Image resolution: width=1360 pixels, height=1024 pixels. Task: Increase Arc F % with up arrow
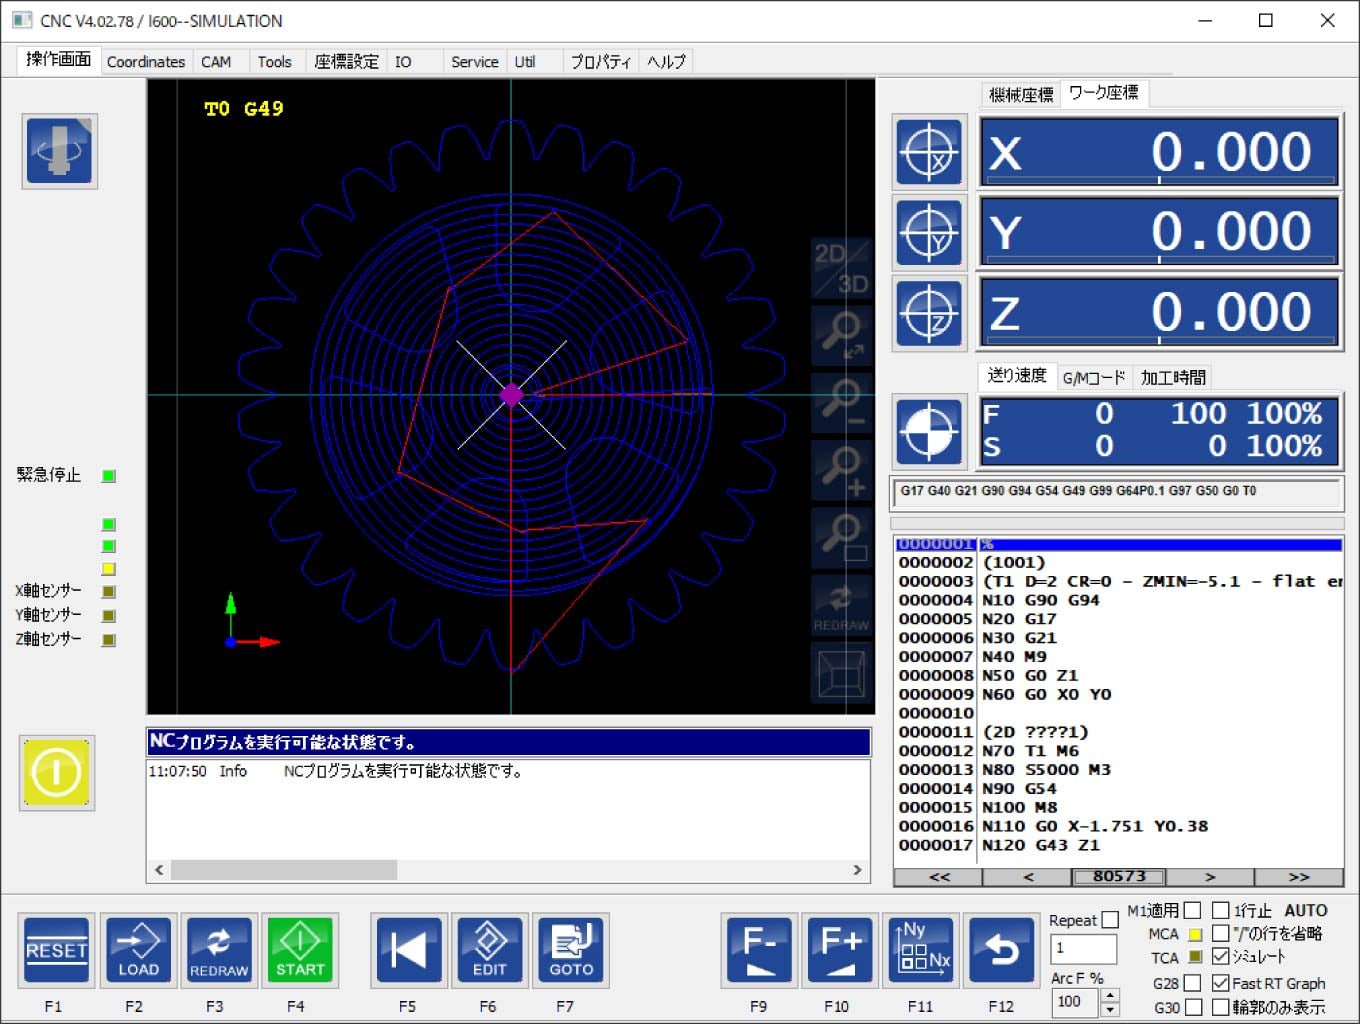[1109, 995]
